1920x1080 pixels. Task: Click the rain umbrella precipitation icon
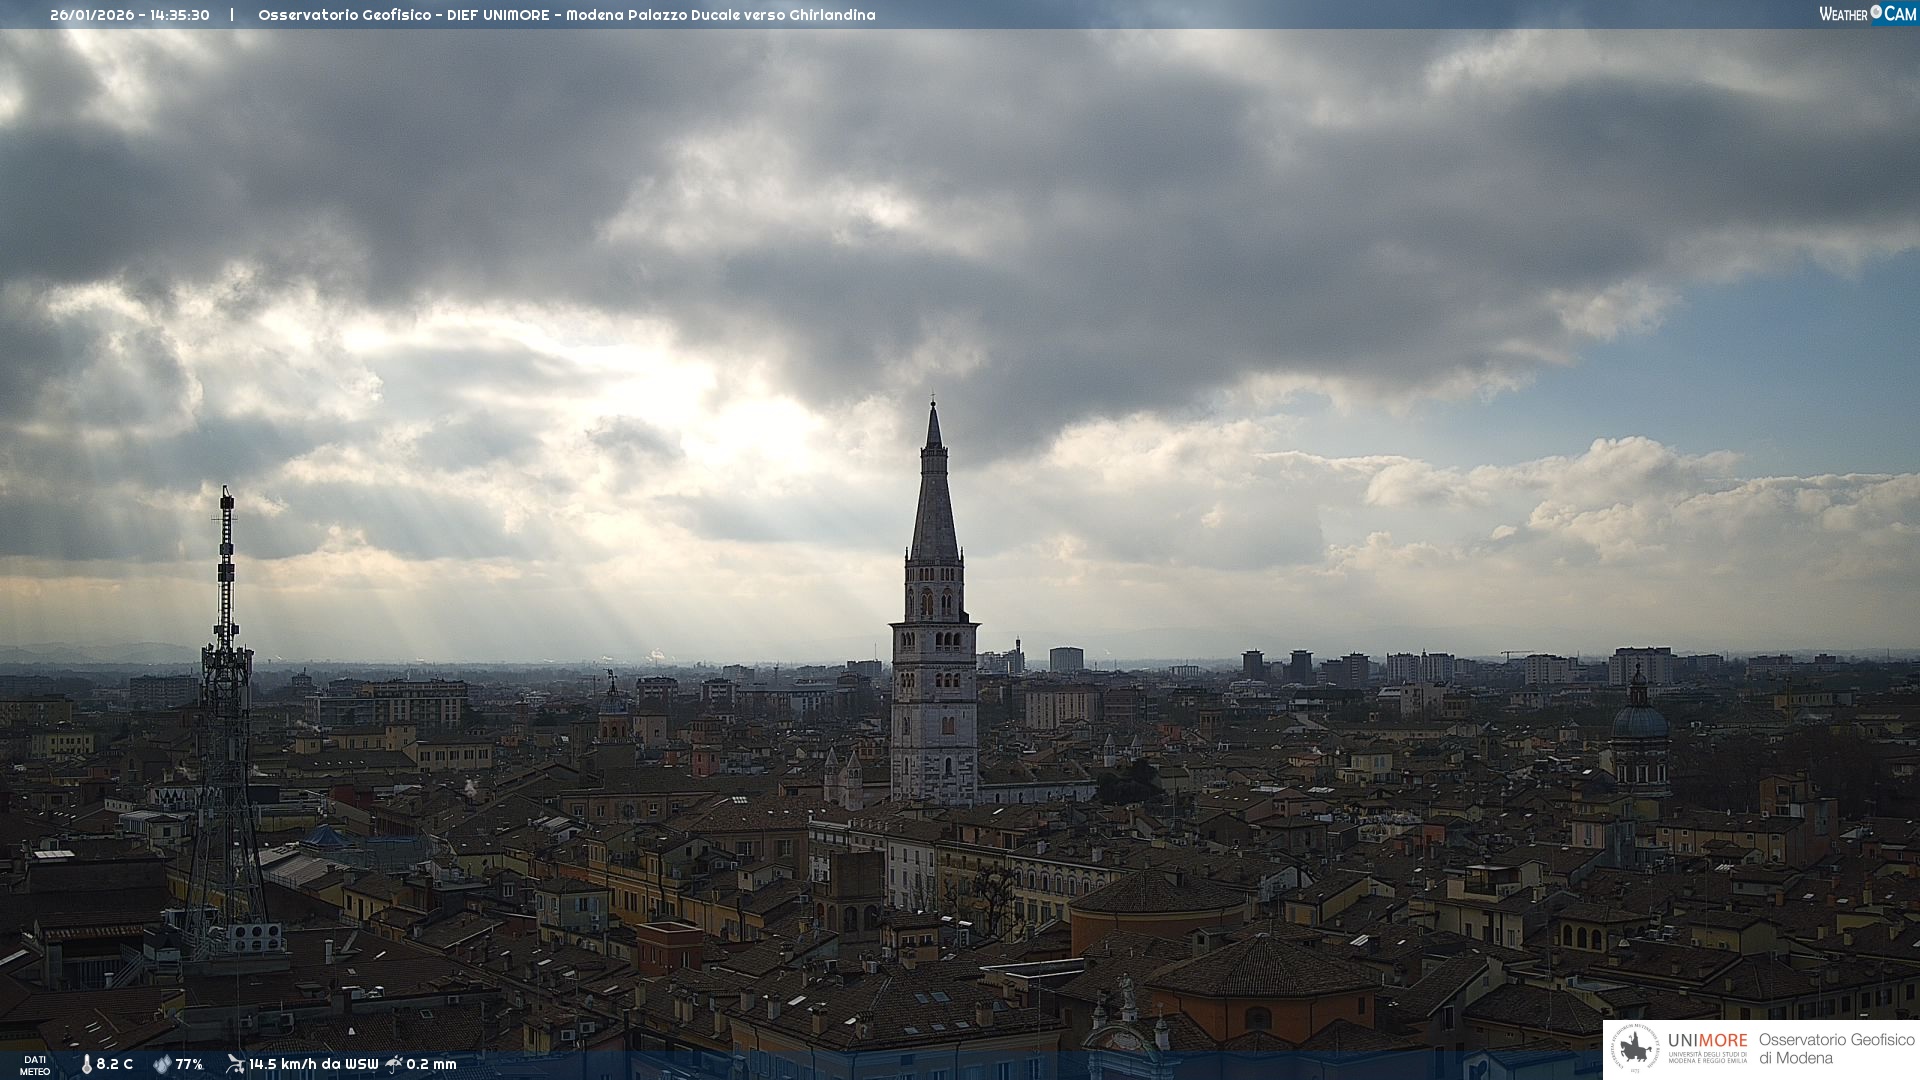[x=394, y=1063]
